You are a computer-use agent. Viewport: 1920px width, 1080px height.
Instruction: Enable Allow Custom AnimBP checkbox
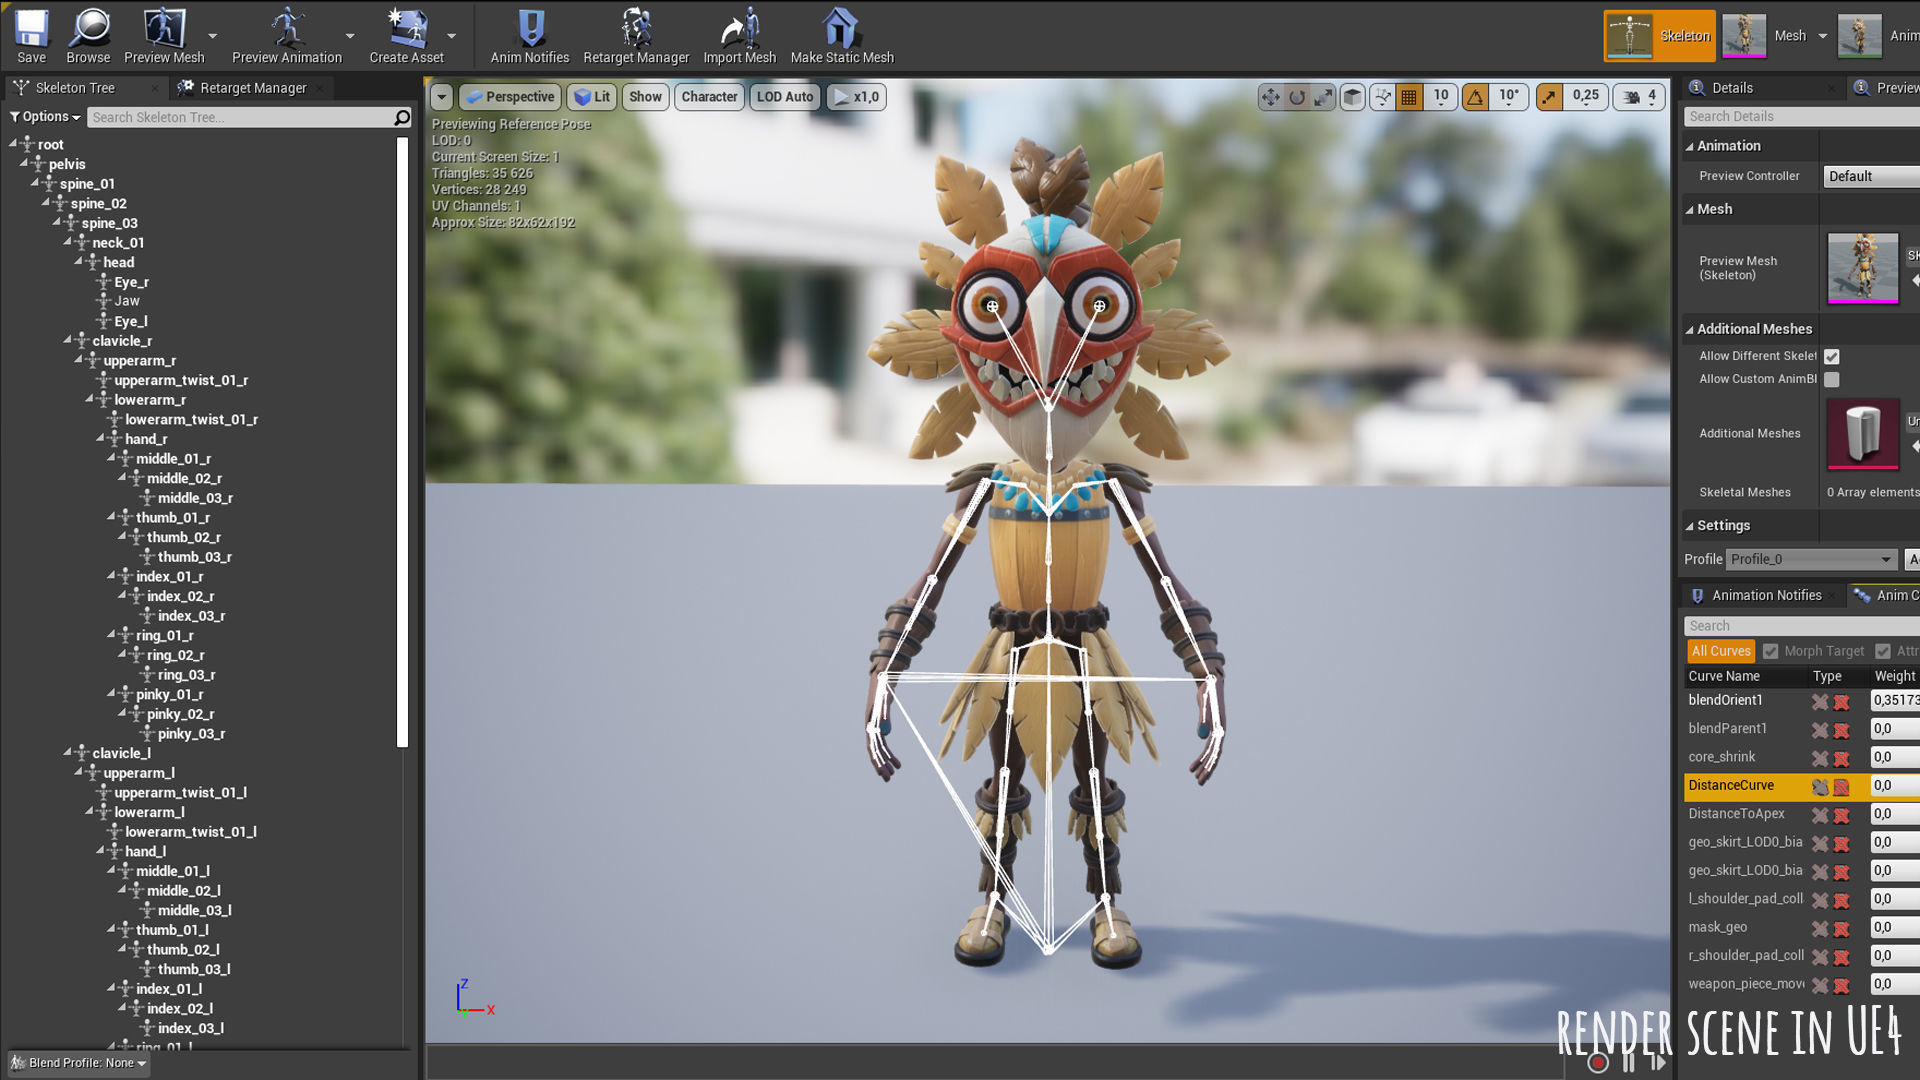tap(1831, 380)
